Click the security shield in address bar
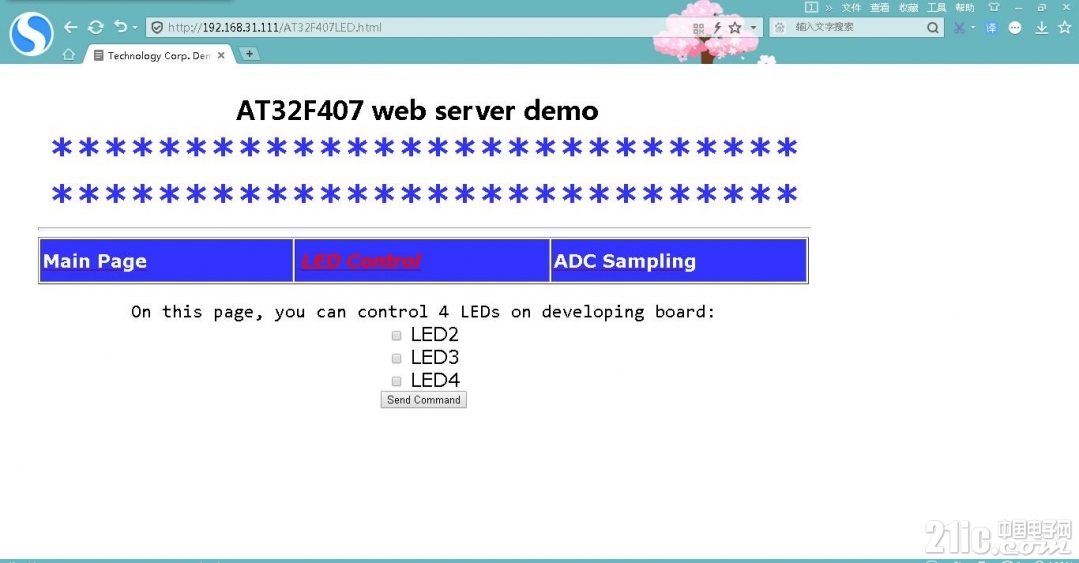1079x563 pixels. point(157,28)
